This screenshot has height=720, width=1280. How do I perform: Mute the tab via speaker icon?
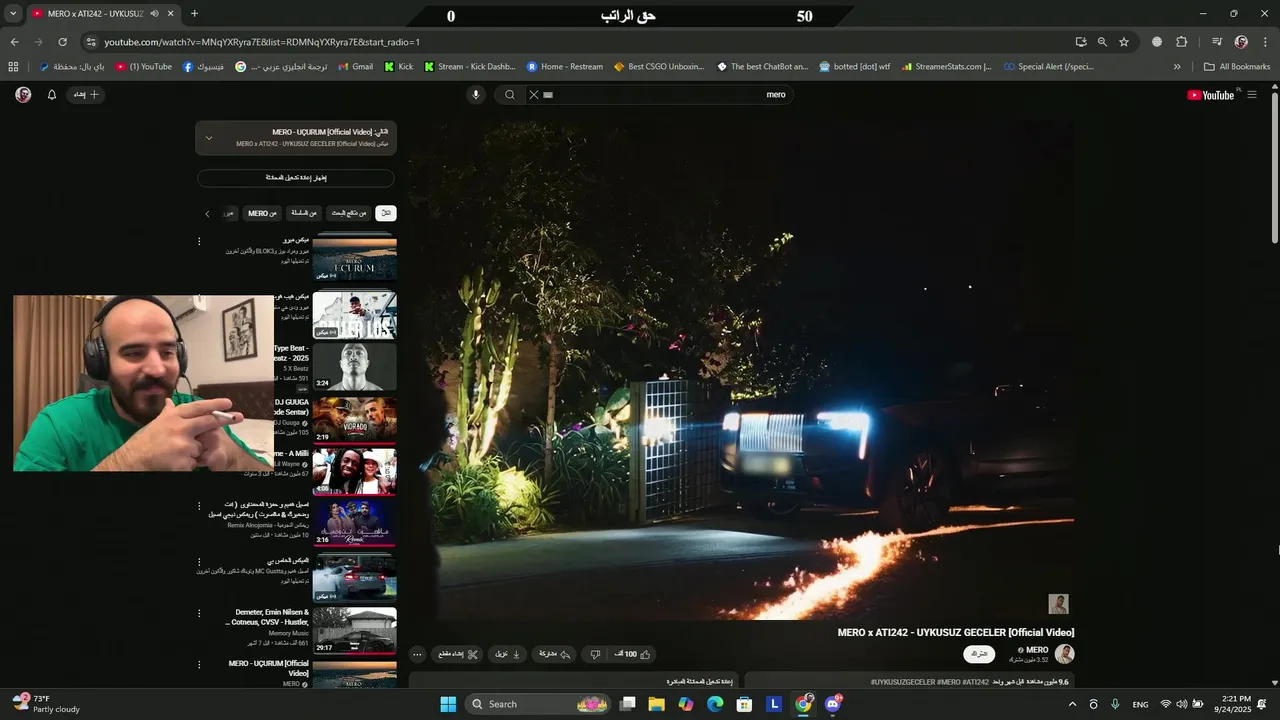[154, 14]
